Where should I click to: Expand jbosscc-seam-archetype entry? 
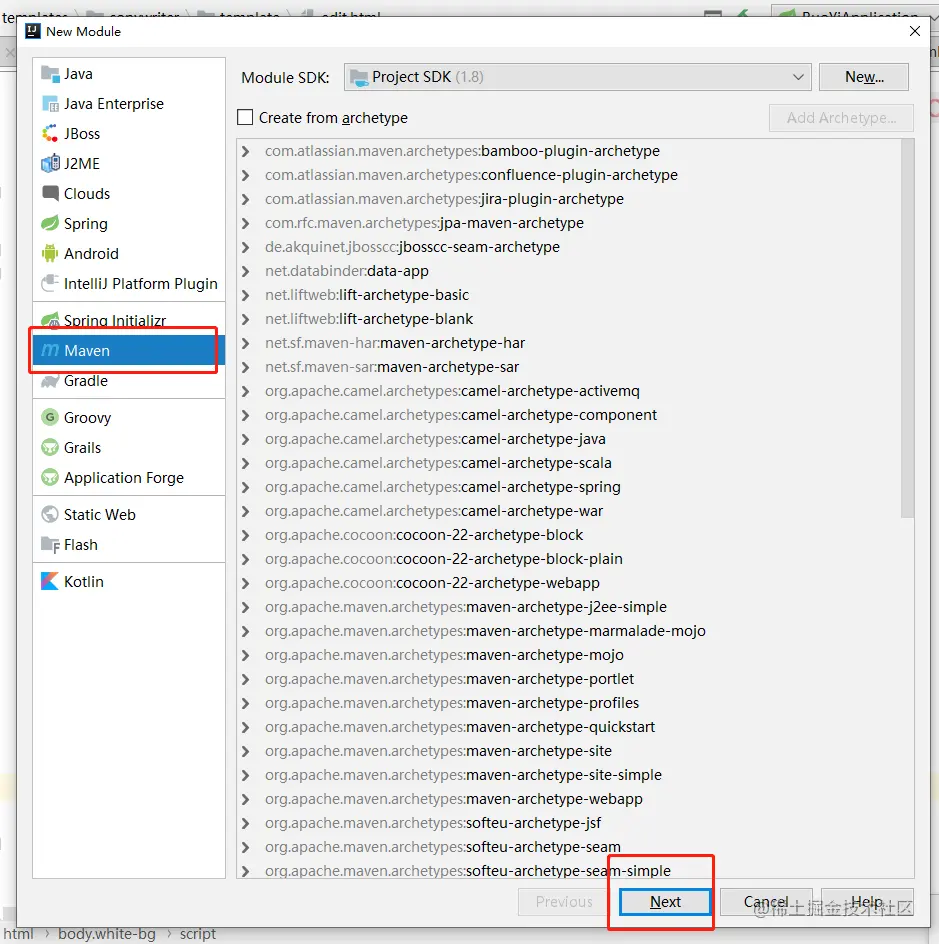tap(246, 247)
